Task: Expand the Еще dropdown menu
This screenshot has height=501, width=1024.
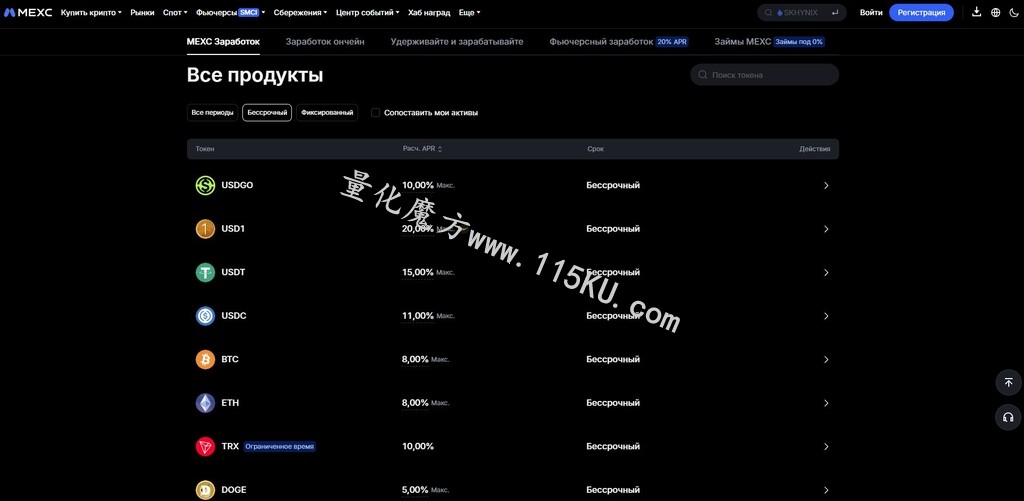Action: click(x=470, y=12)
